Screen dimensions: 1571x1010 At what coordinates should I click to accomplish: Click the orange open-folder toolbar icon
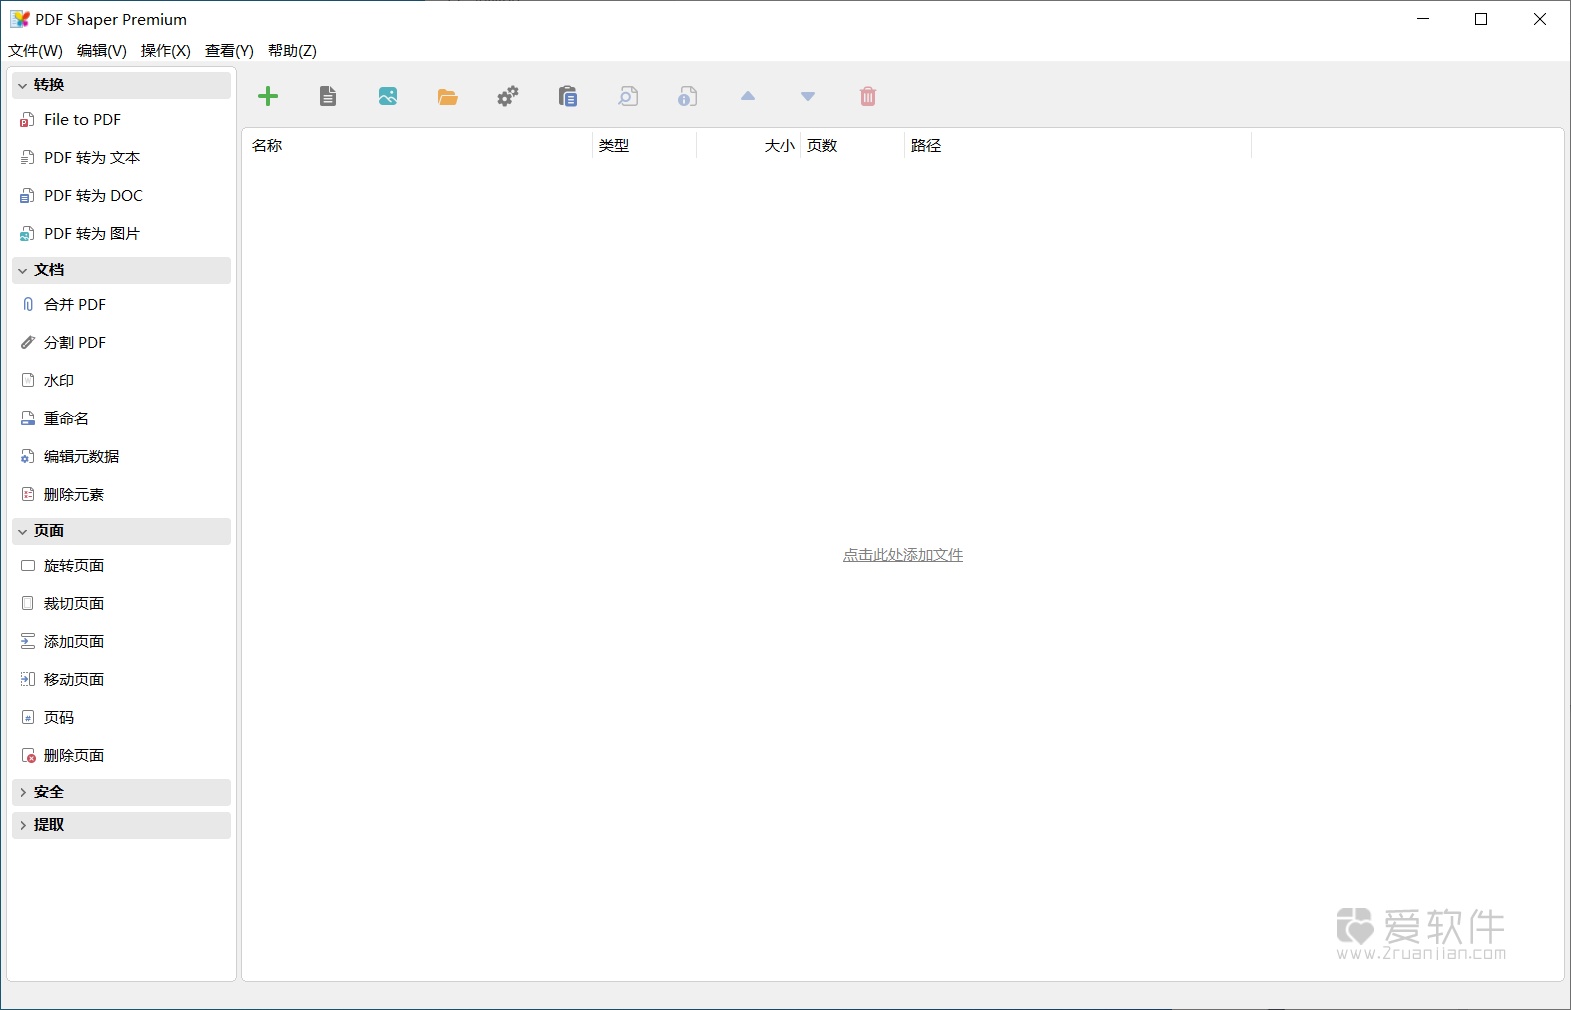[x=448, y=97]
